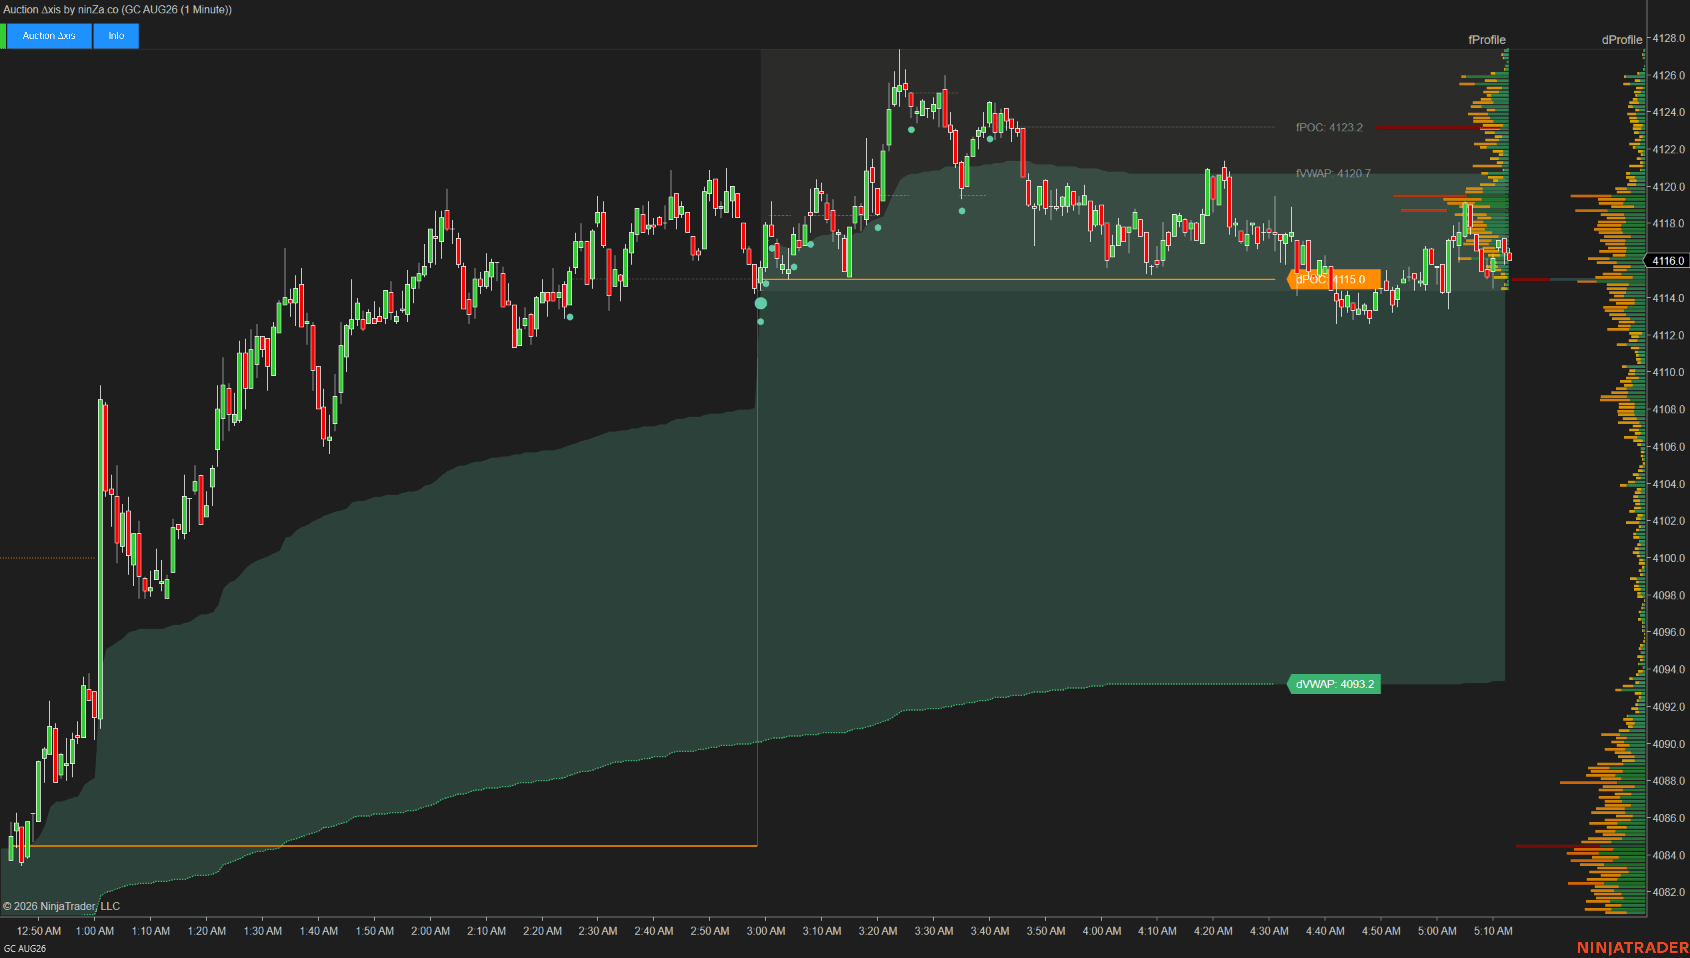Select the 2:00 AM time axis label
This screenshot has width=1690, height=958.
pyautogui.click(x=431, y=931)
